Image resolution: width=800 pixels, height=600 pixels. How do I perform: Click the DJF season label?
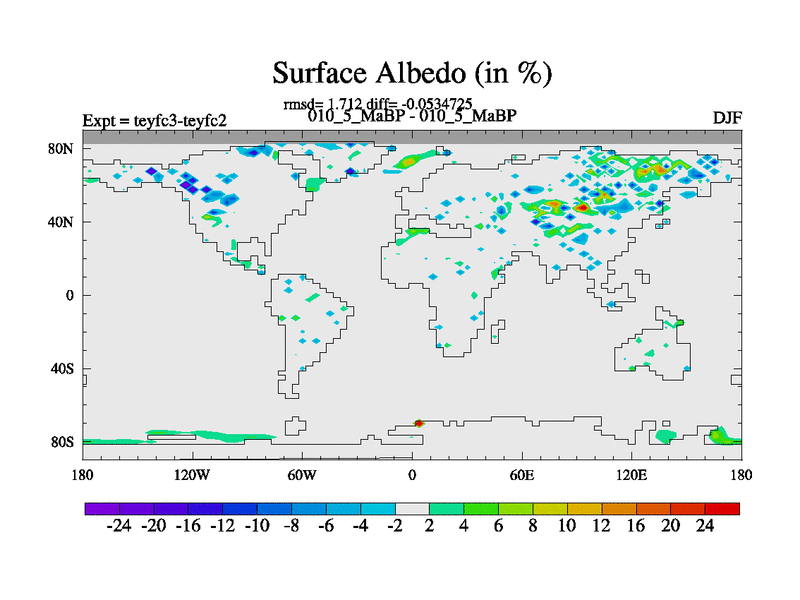click(x=726, y=117)
